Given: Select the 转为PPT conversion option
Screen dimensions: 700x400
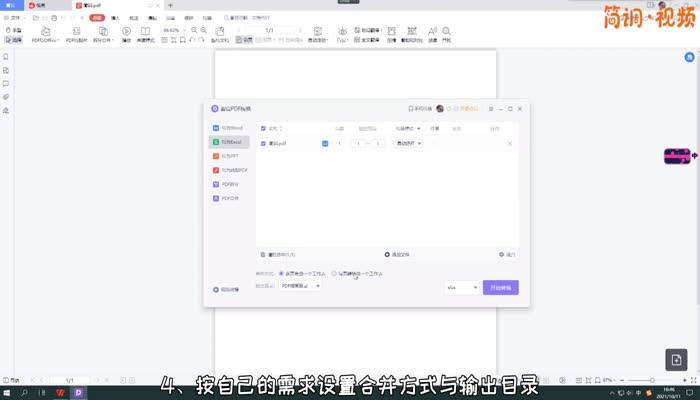Looking at the screenshot, I should coord(228,157).
